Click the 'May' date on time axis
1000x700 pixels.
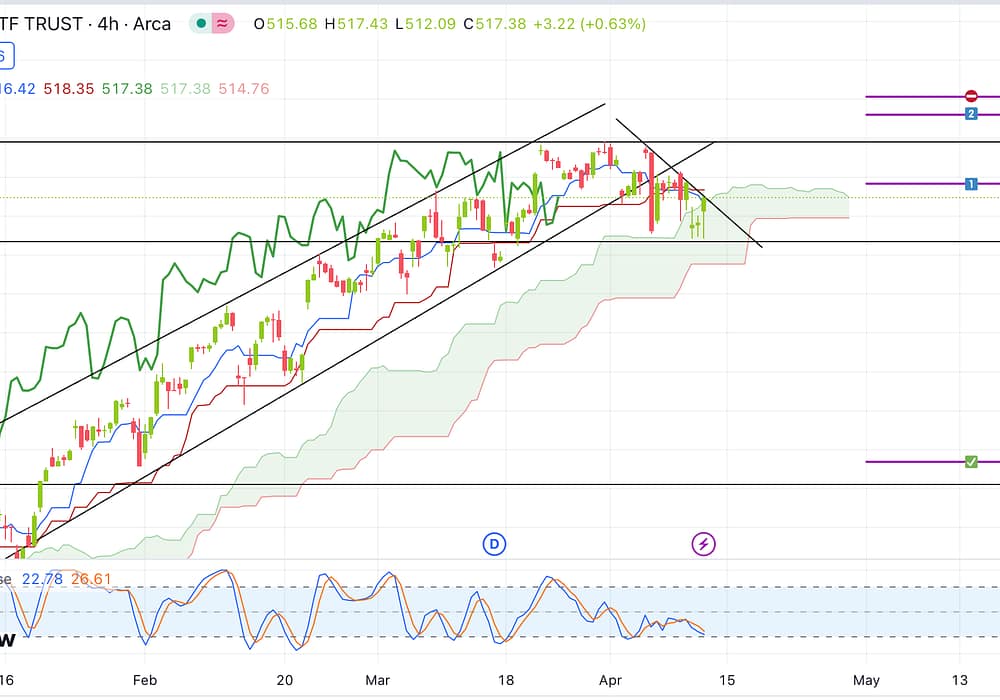[865, 680]
